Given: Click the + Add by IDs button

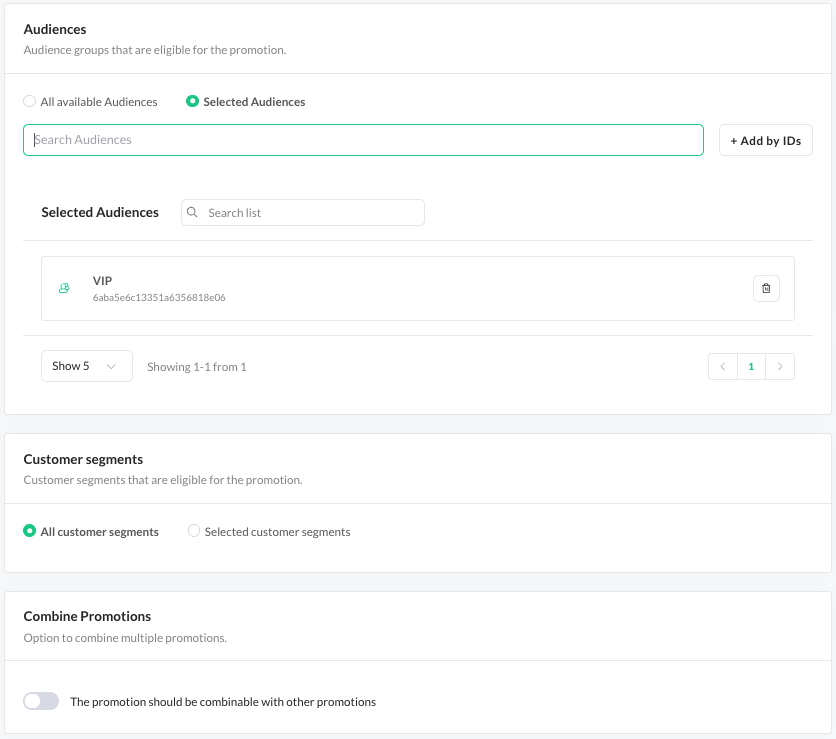Looking at the screenshot, I should 766,140.
